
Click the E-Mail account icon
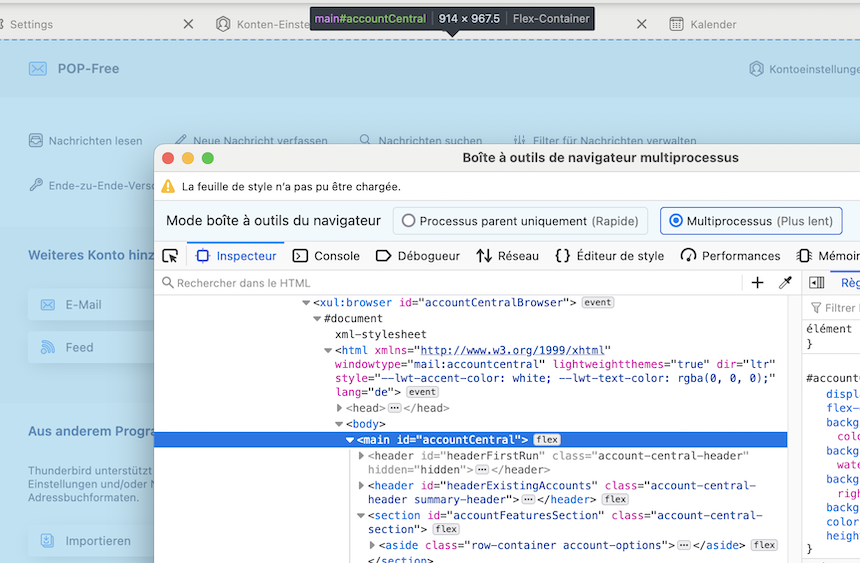pyautogui.click(x=46, y=305)
